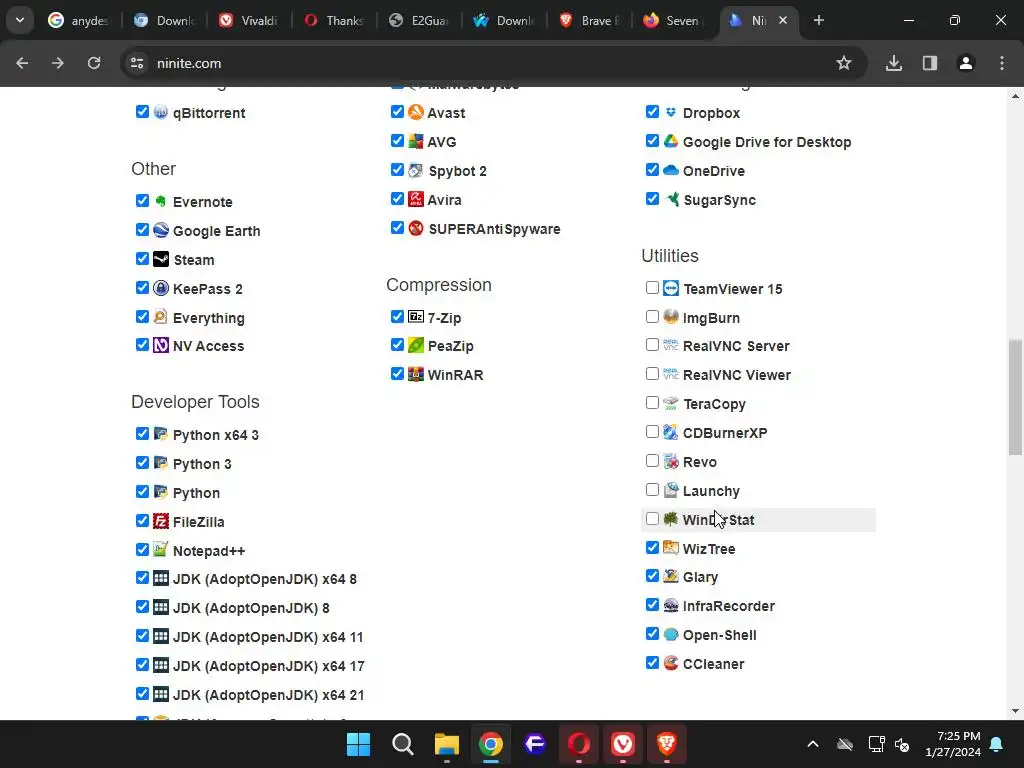
Task: Open Windows taskbar Search
Action: 402,744
